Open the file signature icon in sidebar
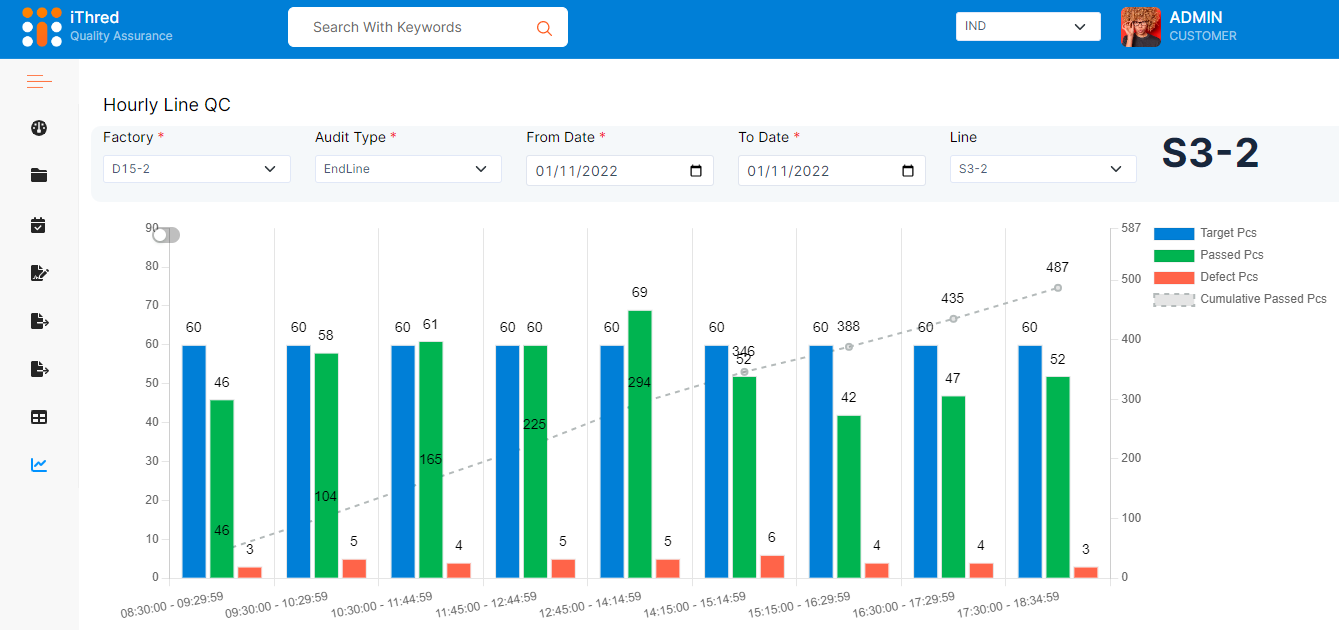Image resolution: width=1339 pixels, height=630 pixels. tap(39, 273)
